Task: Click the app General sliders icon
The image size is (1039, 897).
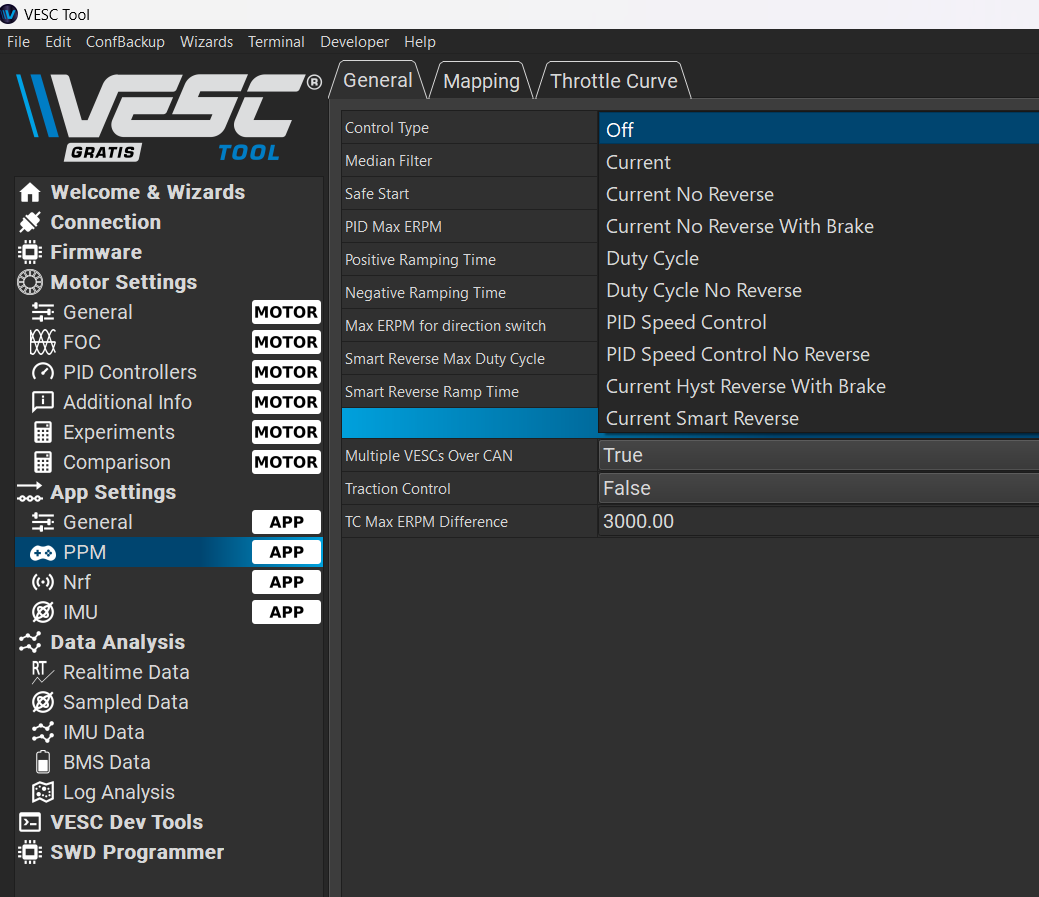Action: coord(43,522)
